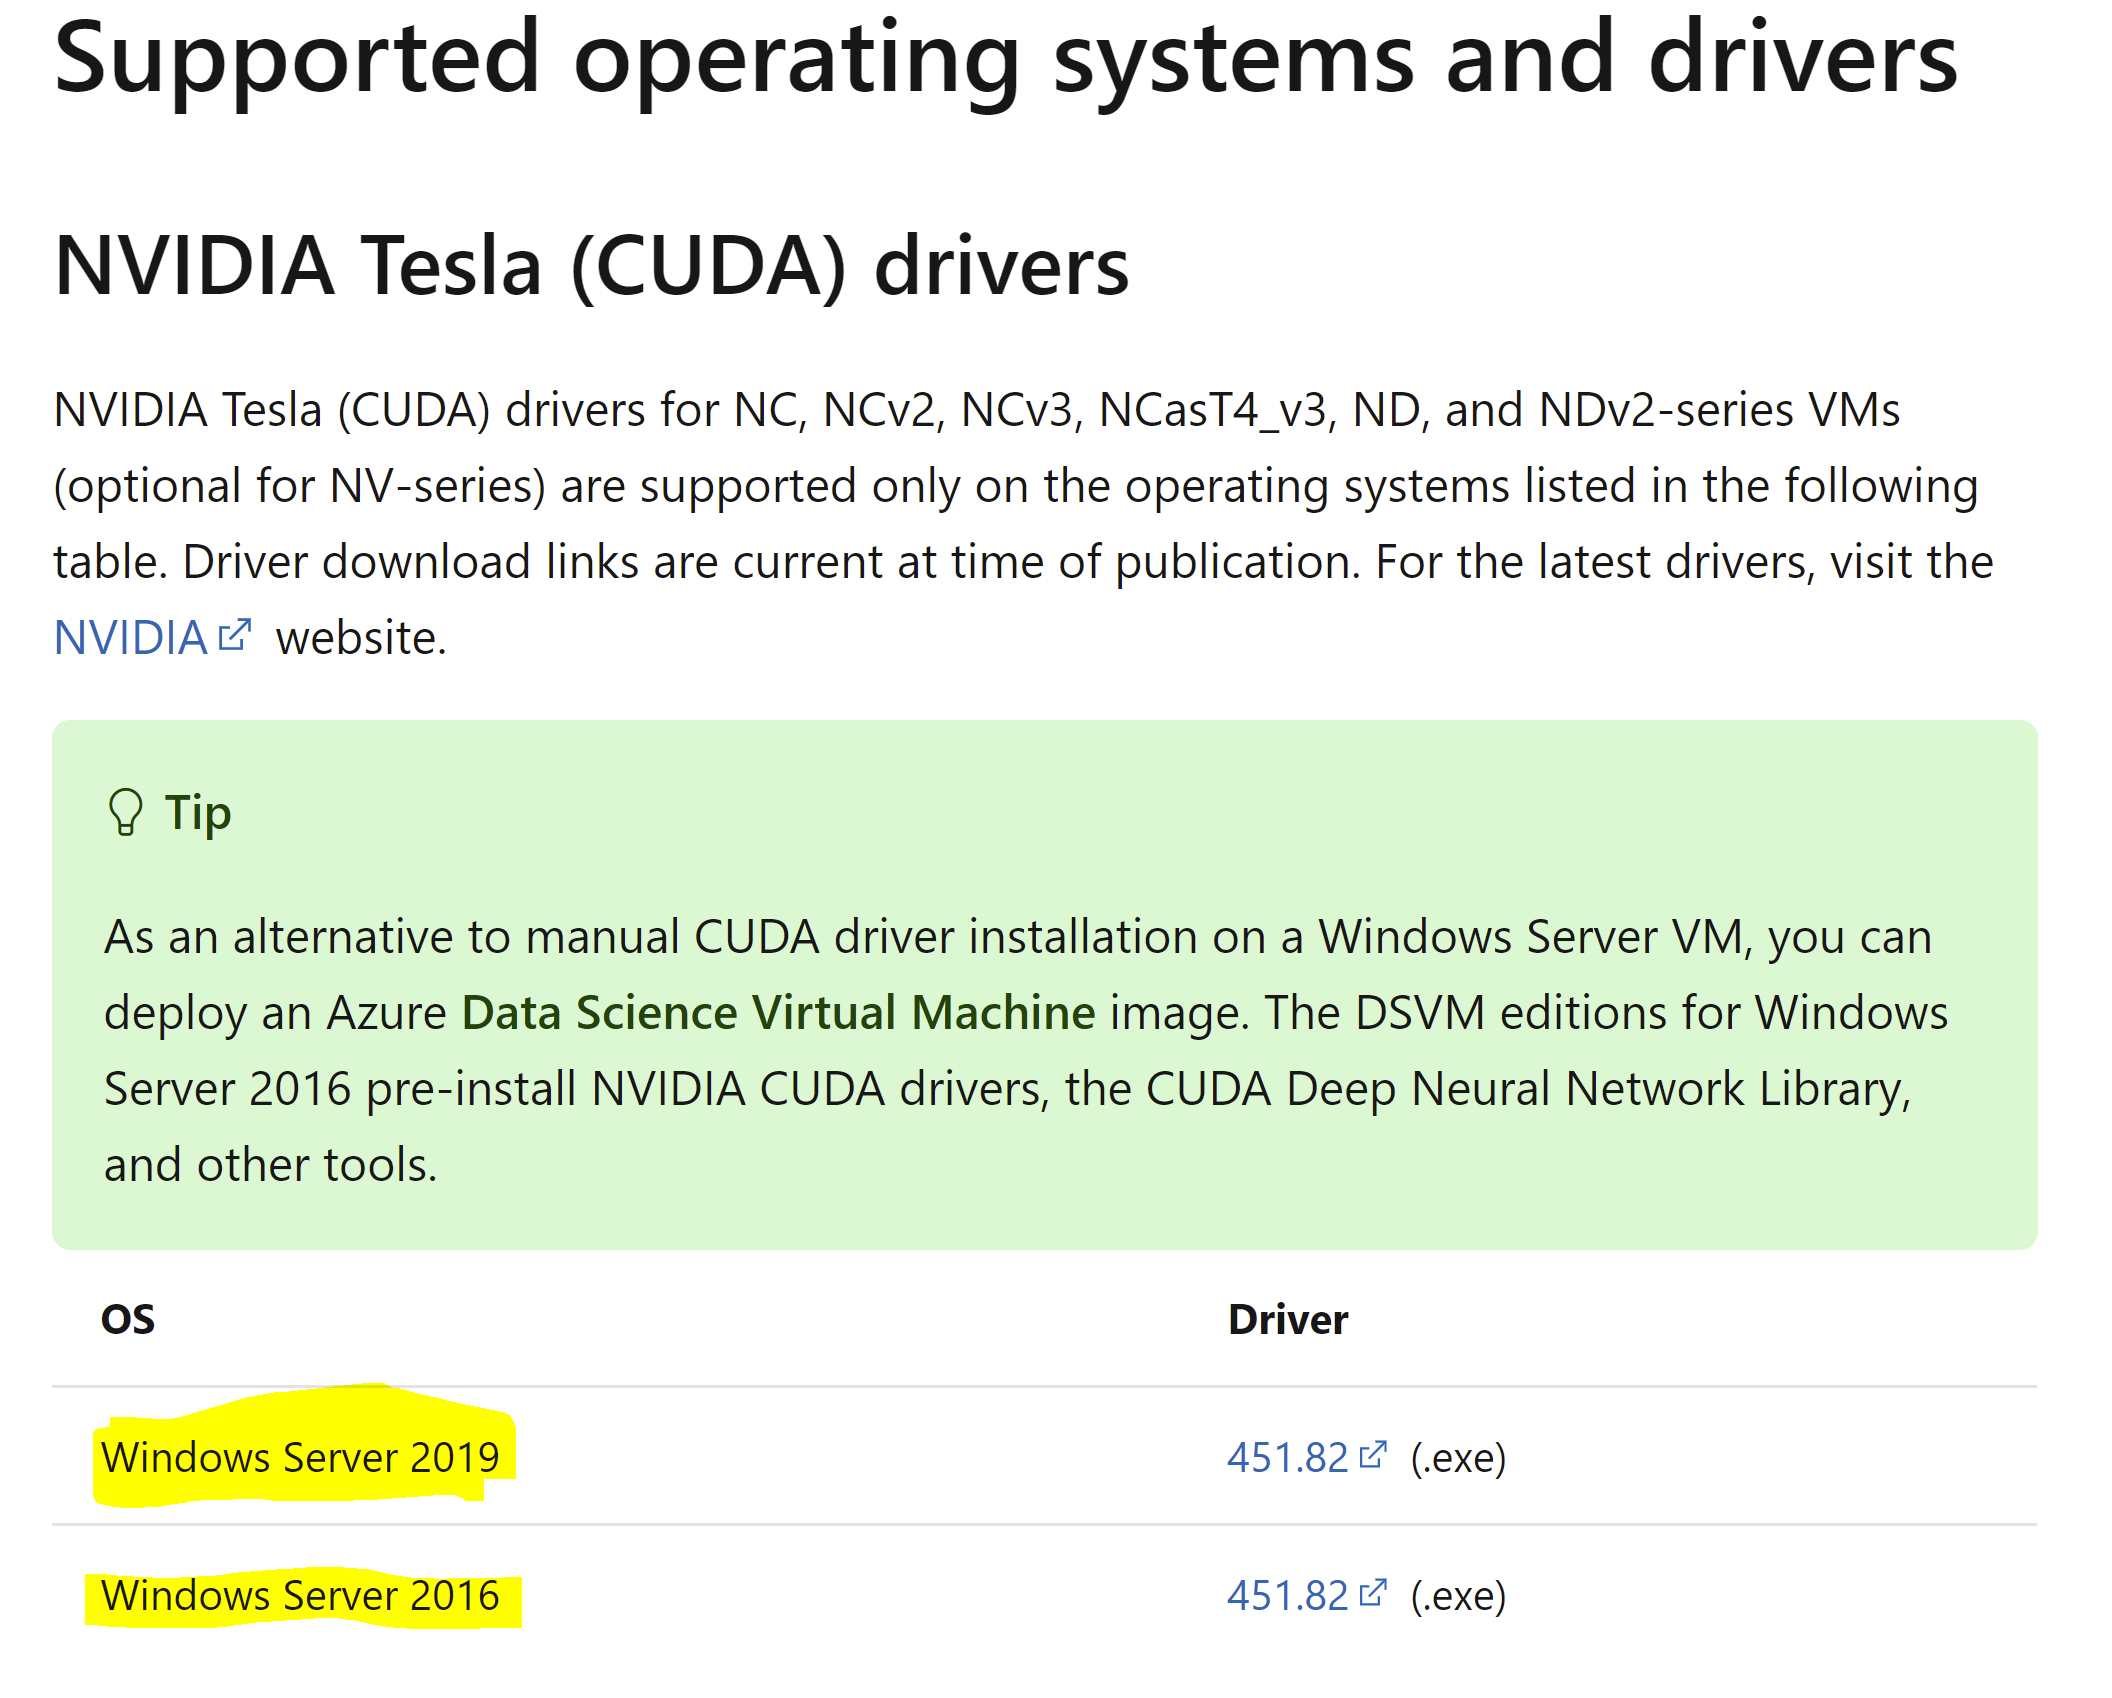The width and height of the screenshot is (2112, 1698).
Task: Click the OS column header
Action: [x=128, y=1320]
